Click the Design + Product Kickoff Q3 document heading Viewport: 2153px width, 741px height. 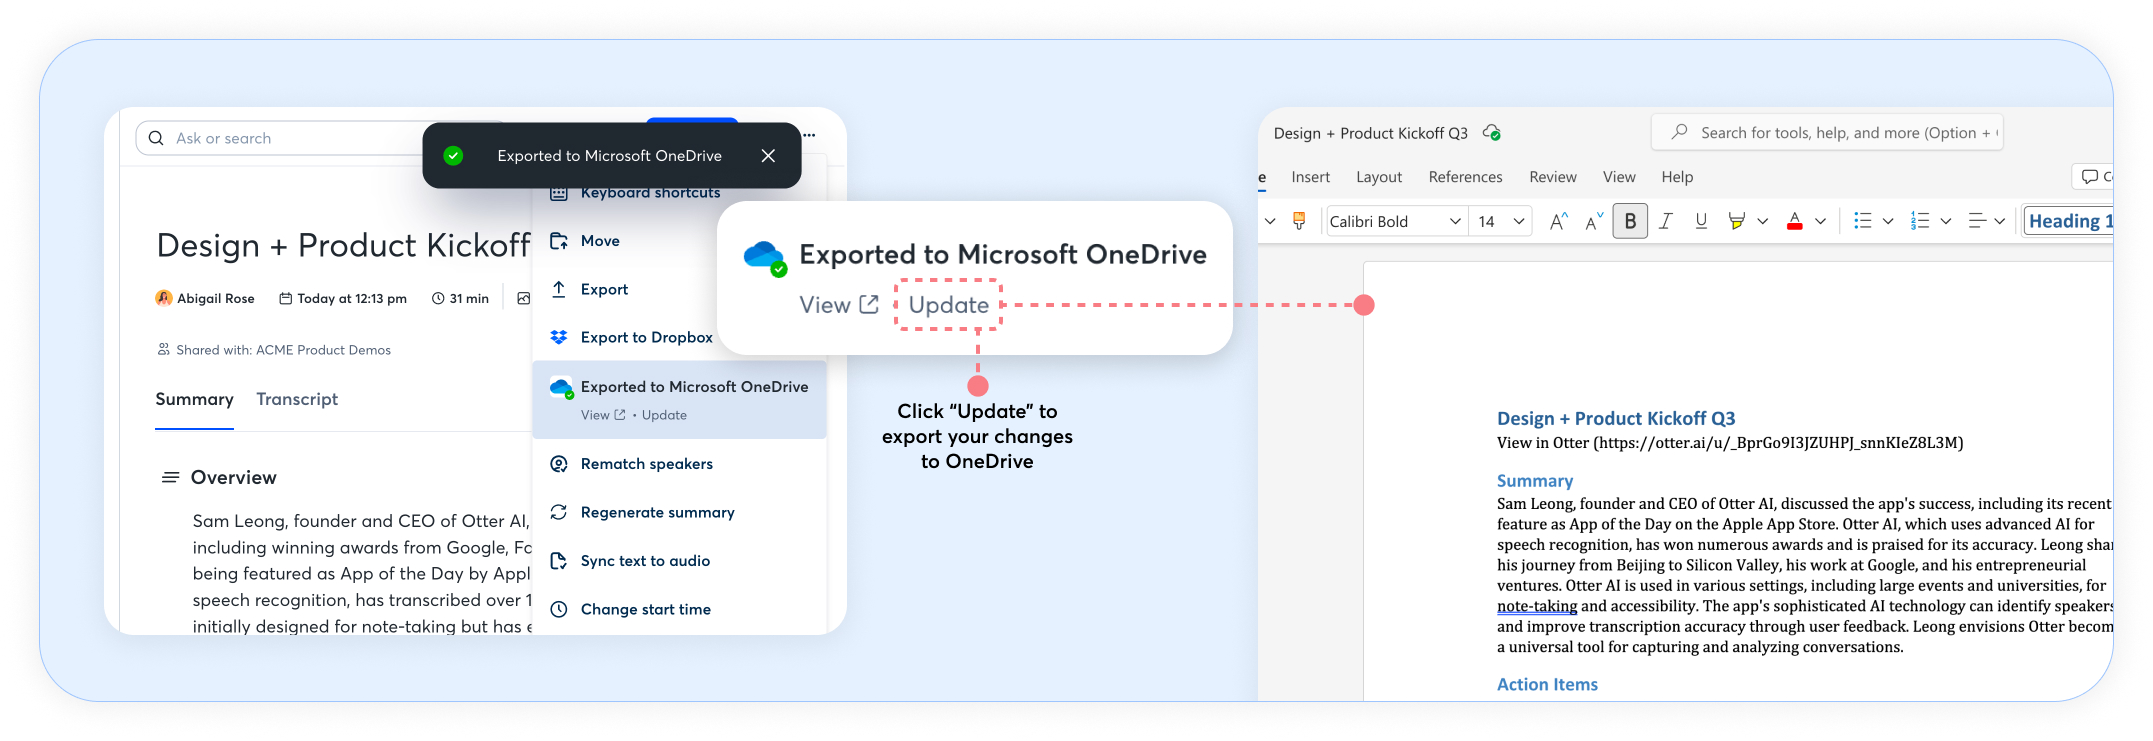pyautogui.click(x=1616, y=419)
